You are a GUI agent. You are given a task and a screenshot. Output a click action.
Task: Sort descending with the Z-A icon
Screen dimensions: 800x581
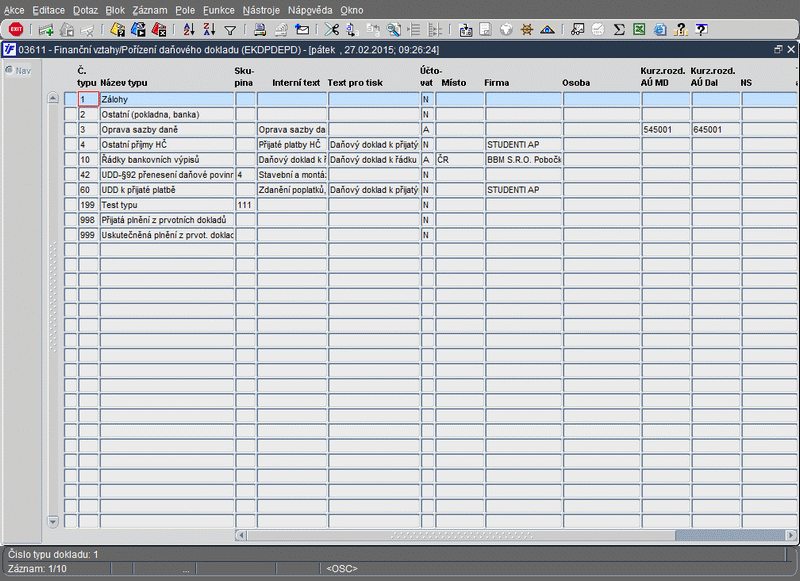click(209, 30)
